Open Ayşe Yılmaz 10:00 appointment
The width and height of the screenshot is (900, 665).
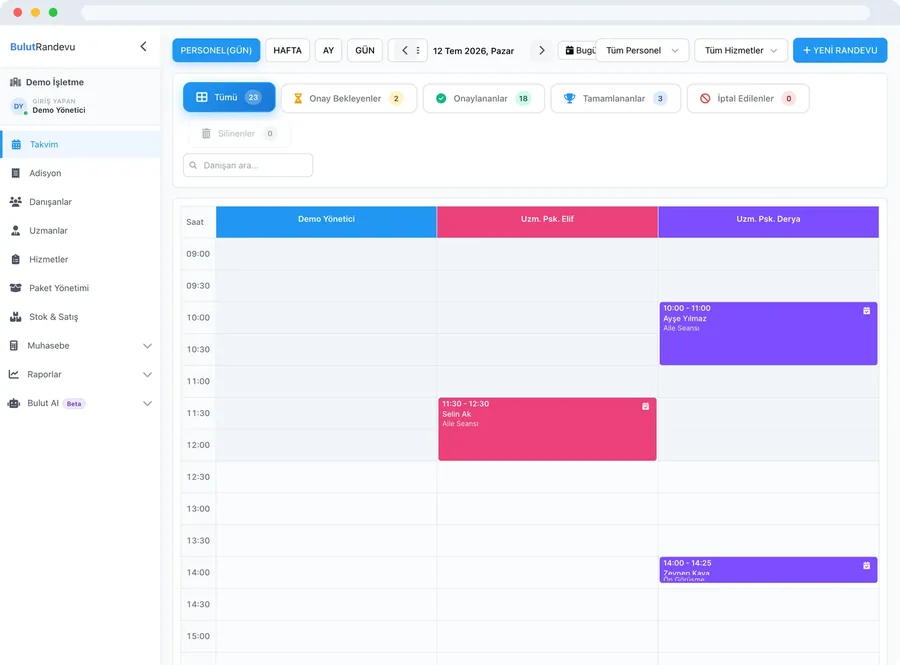768,333
